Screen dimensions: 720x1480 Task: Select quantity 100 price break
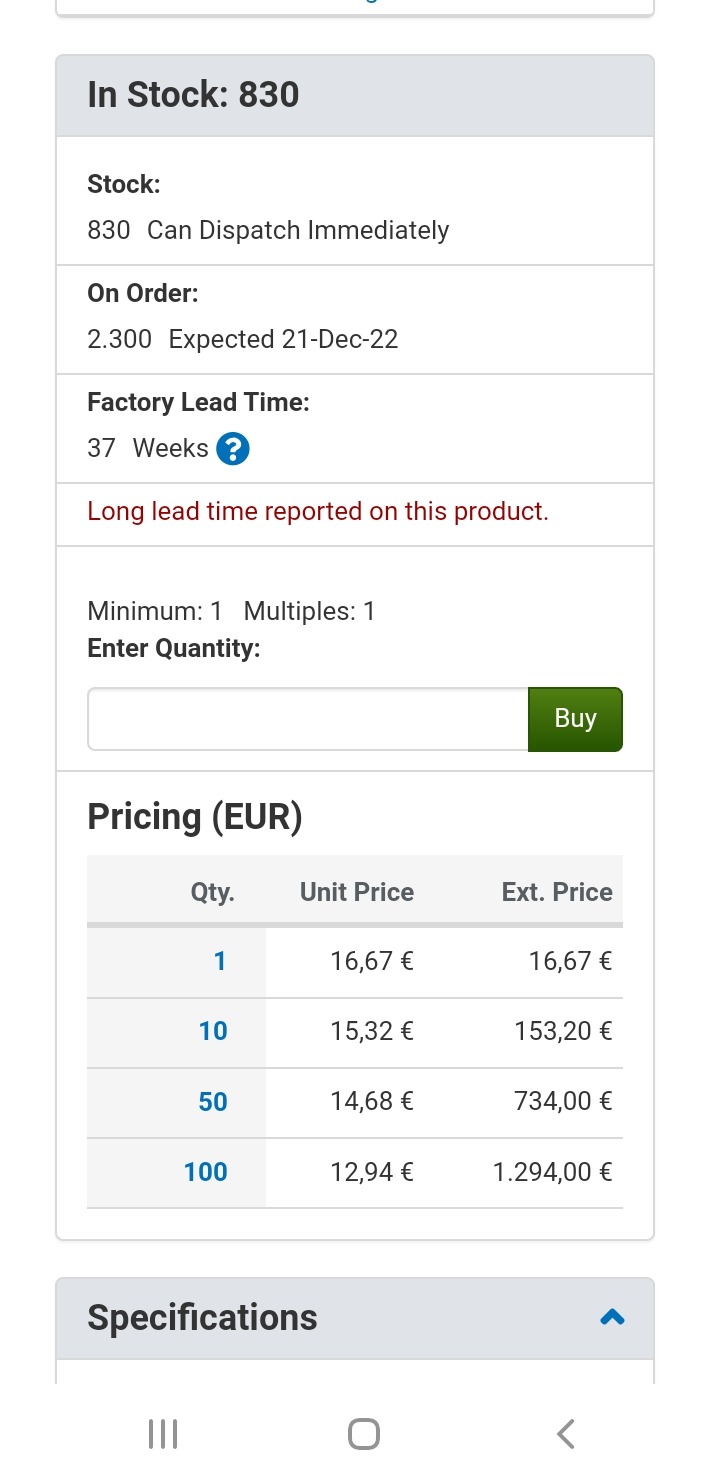(206, 1172)
